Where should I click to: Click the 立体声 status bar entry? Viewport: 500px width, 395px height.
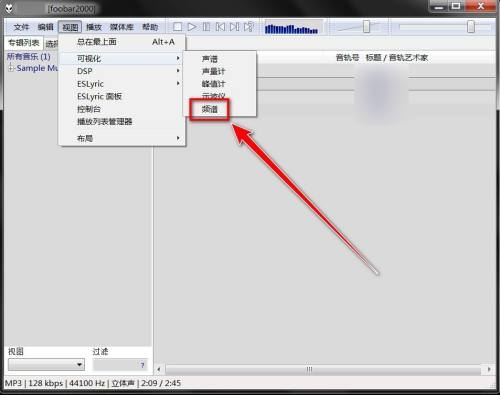[123, 383]
